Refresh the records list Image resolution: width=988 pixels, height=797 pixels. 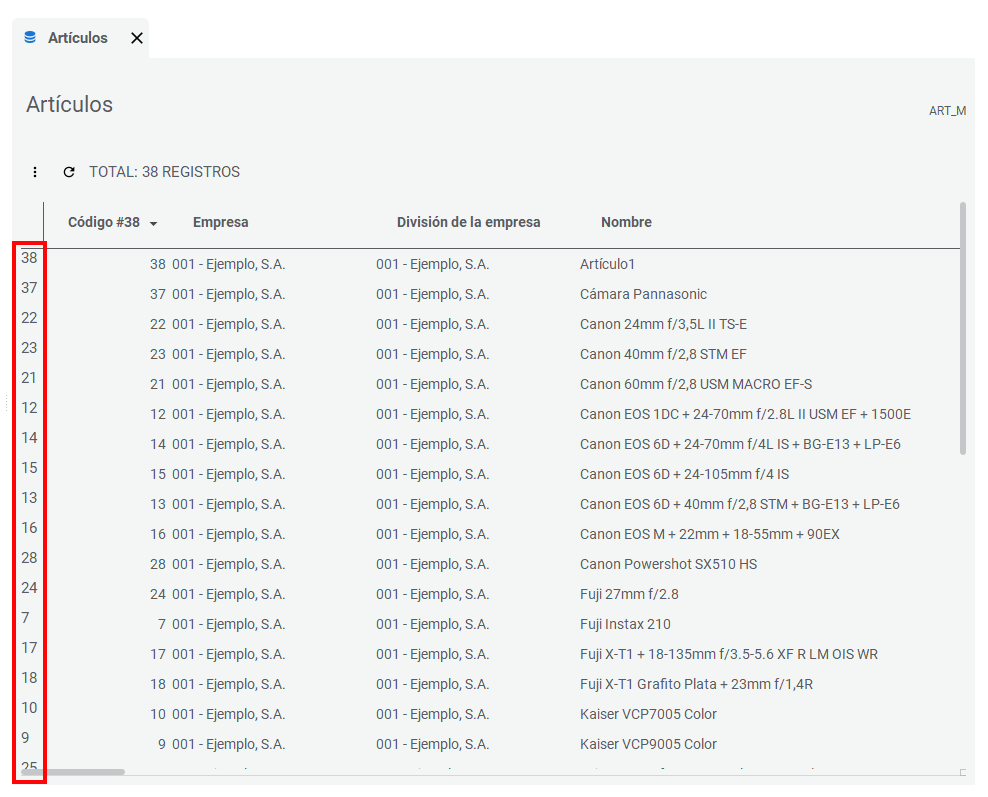[x=69, y=172]
